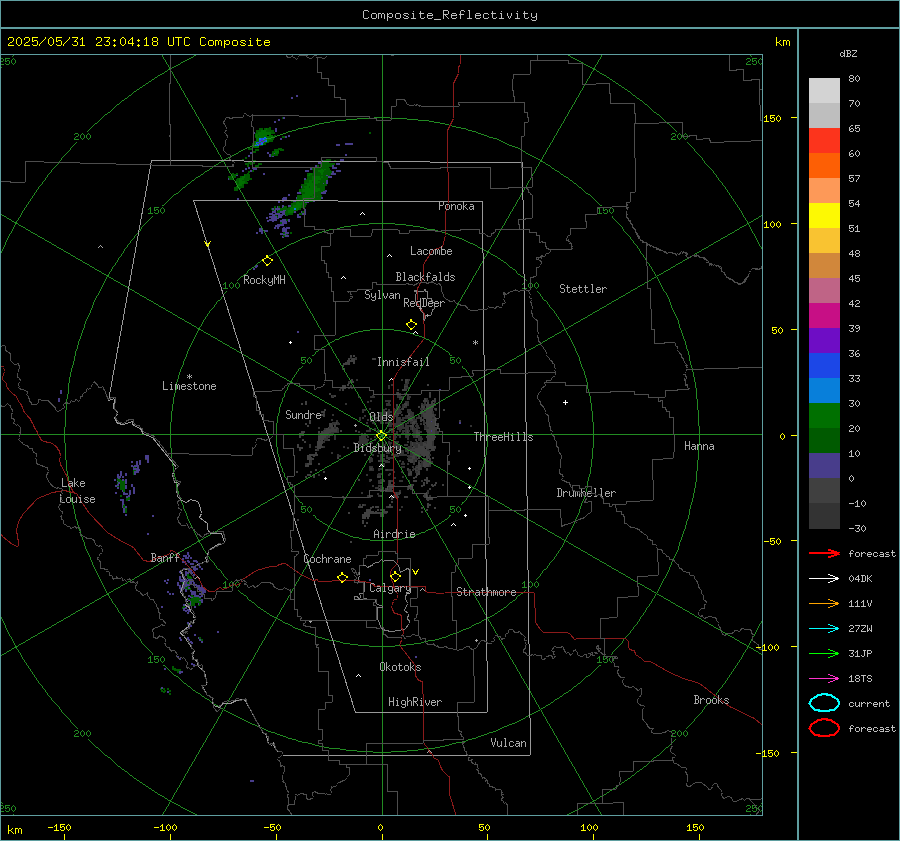Click the yellow diamond marker above Calgary label
The image size is (900, 841).
click(395, 576)
